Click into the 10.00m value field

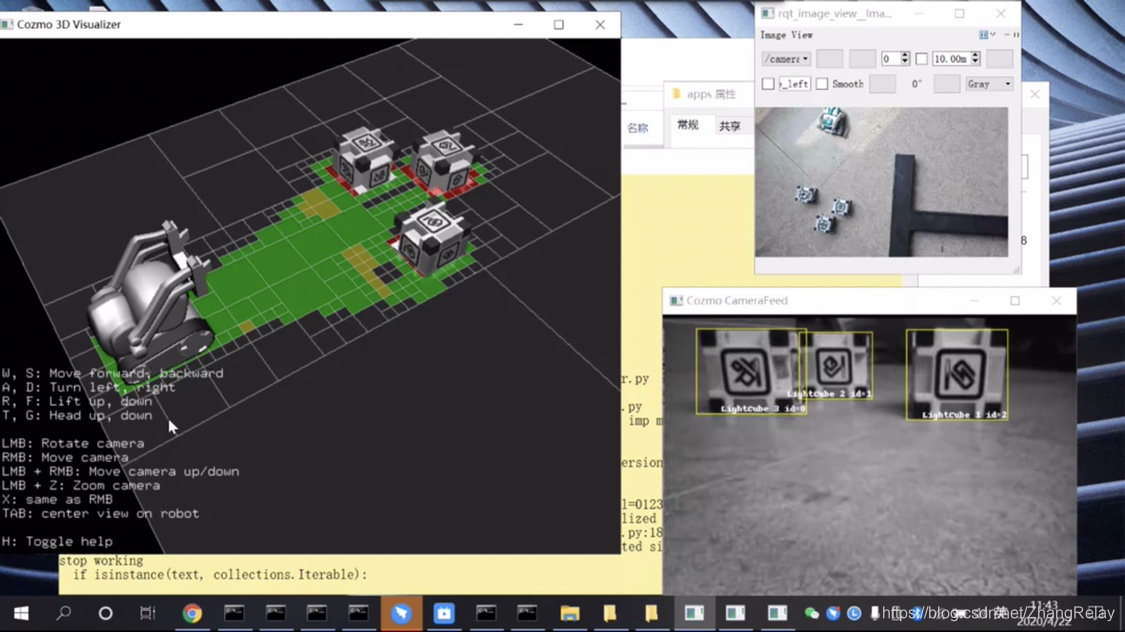tap(951, 59)
